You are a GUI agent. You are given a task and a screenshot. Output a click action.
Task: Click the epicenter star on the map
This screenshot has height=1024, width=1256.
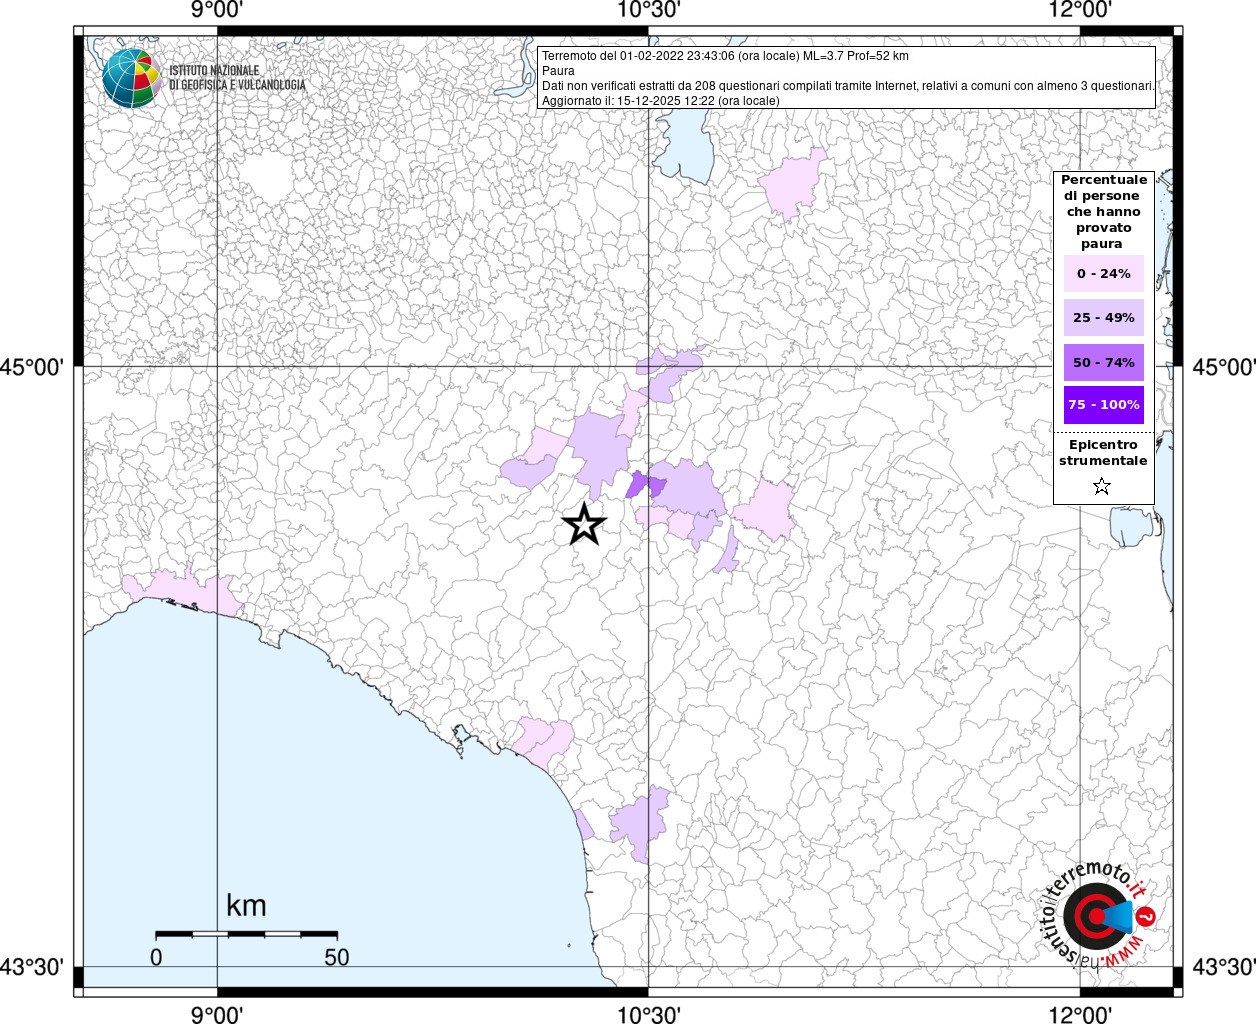pyautogui.click(x=584, y=524)
